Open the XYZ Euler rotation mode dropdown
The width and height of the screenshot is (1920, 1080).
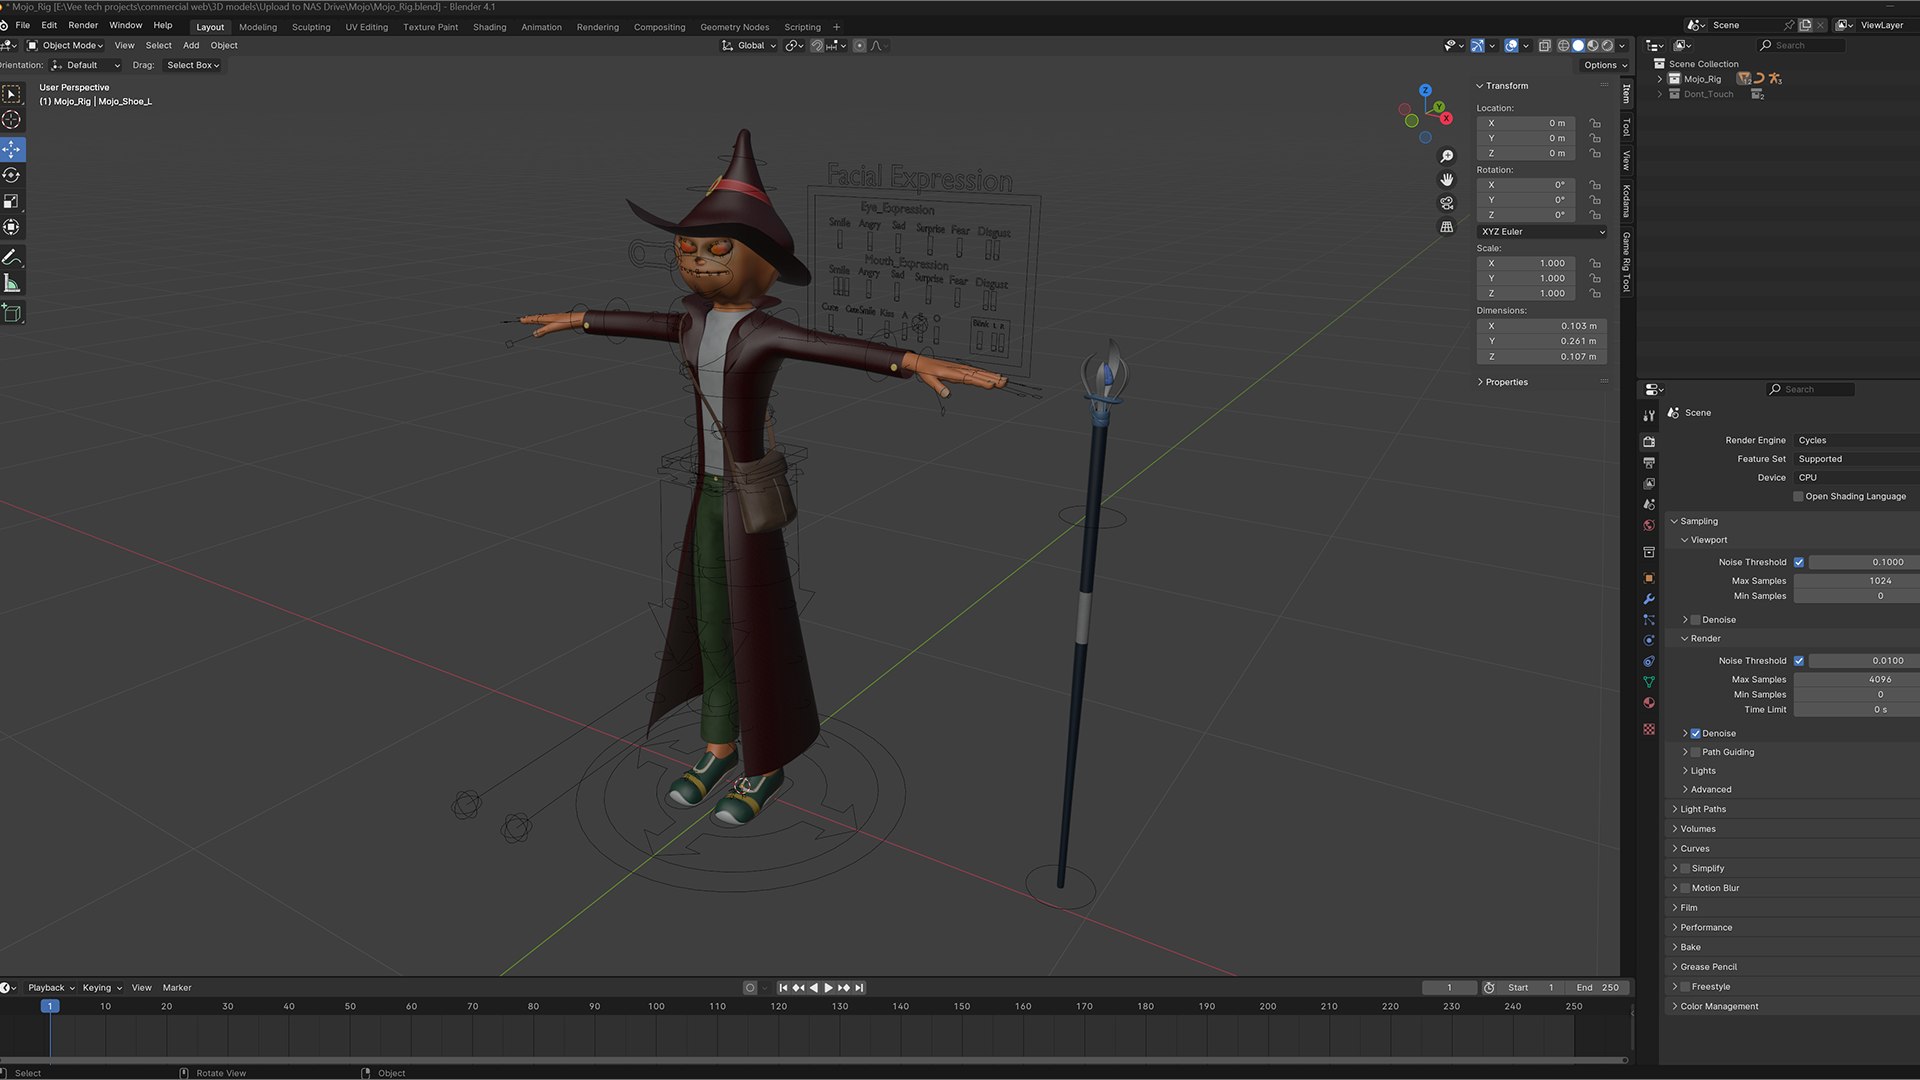[1542, 232]
